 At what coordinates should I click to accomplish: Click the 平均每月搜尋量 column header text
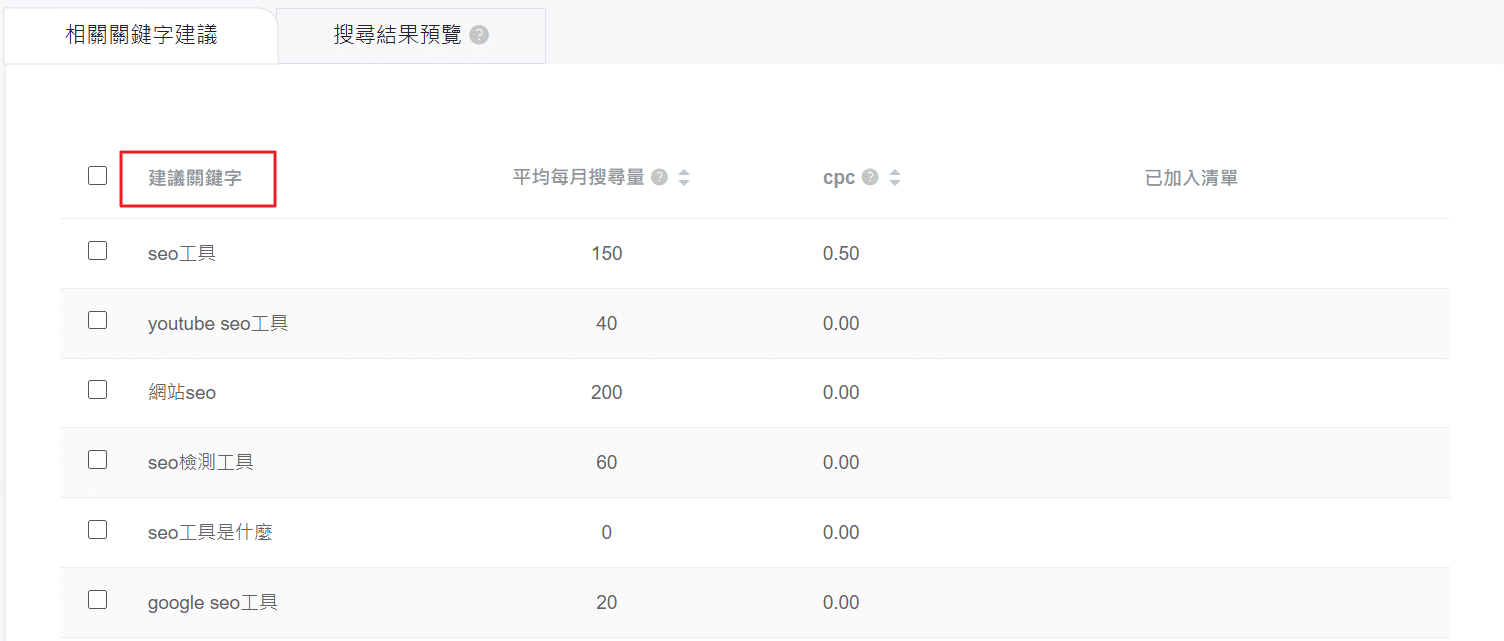pyautogui.click(x=578, y=178)
